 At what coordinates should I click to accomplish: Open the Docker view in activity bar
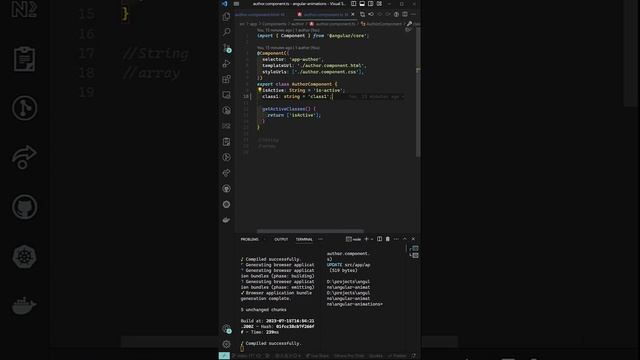click(227, 220)
